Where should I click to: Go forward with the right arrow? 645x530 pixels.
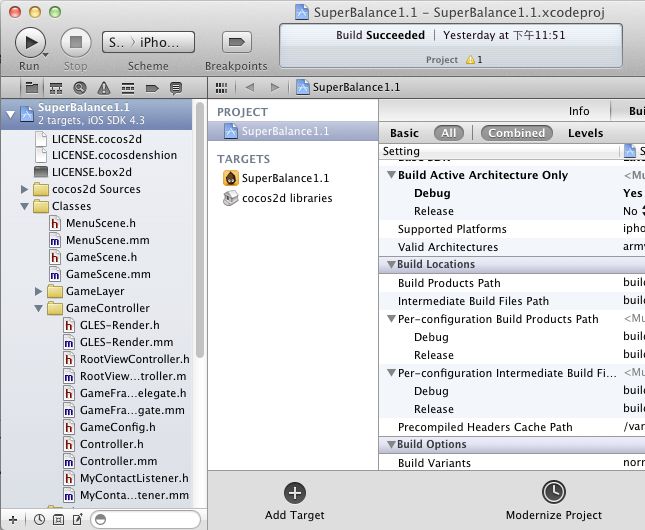point(274,87)
